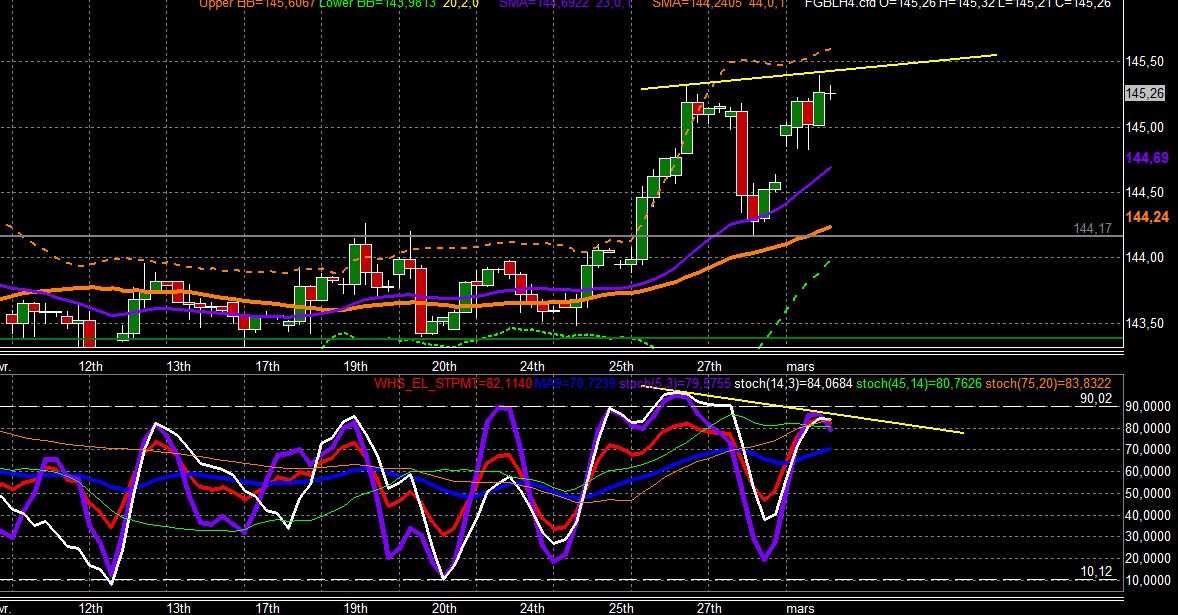Select 90,0000 on the stochastic axis

pos(1147,406)
